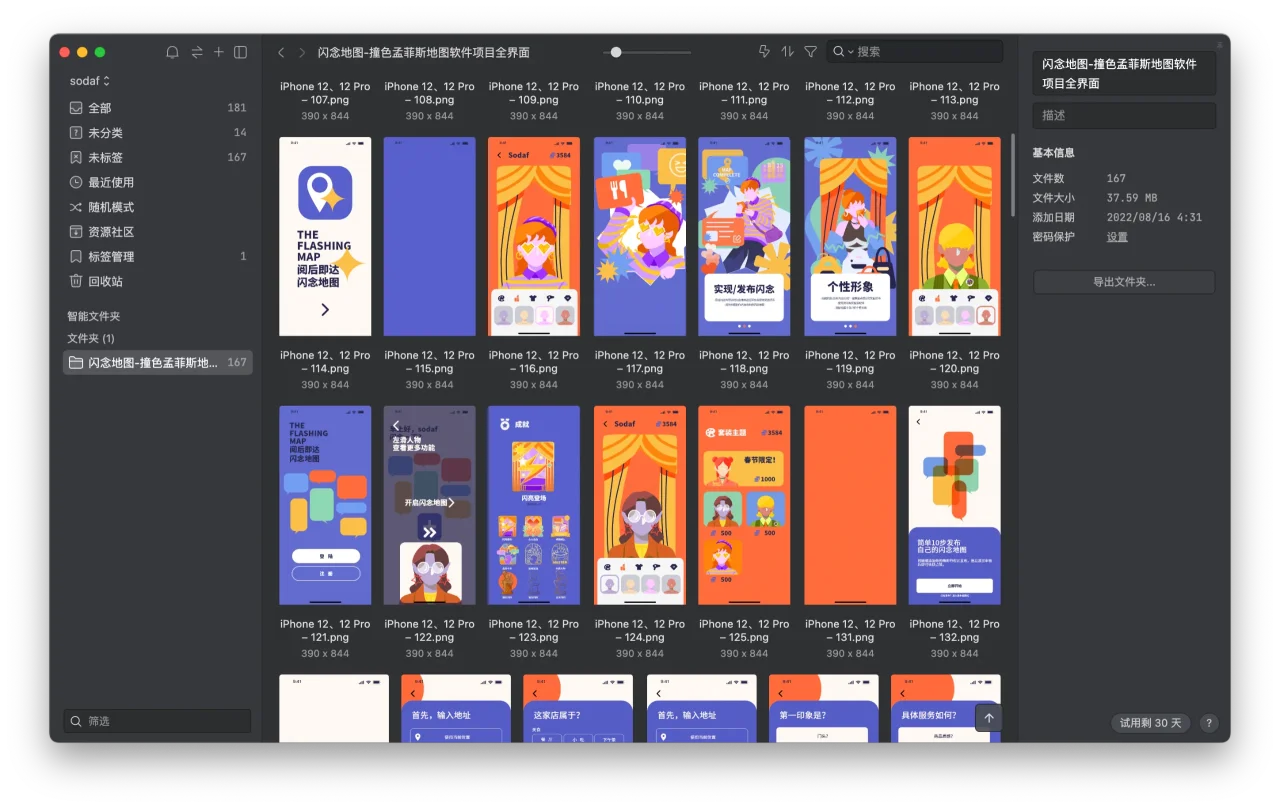
Task: Click the 随机模式 shuffle icon
Action: (x=76, y=207)
